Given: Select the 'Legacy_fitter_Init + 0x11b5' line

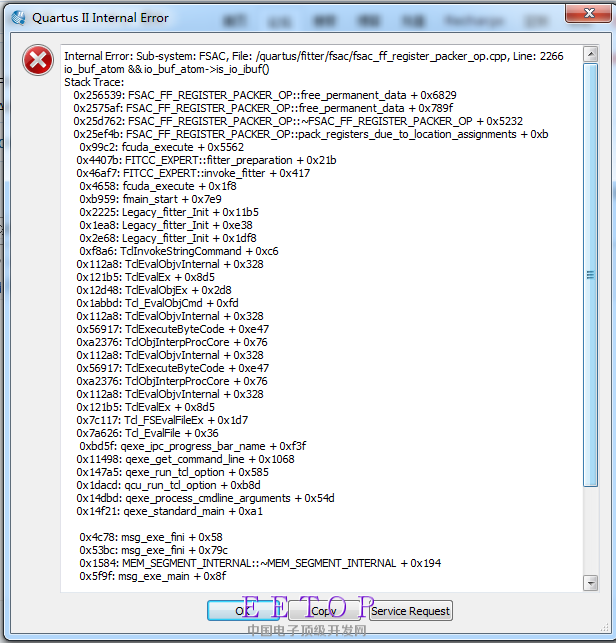Looking at the screenshot, I should pos(169,212).
